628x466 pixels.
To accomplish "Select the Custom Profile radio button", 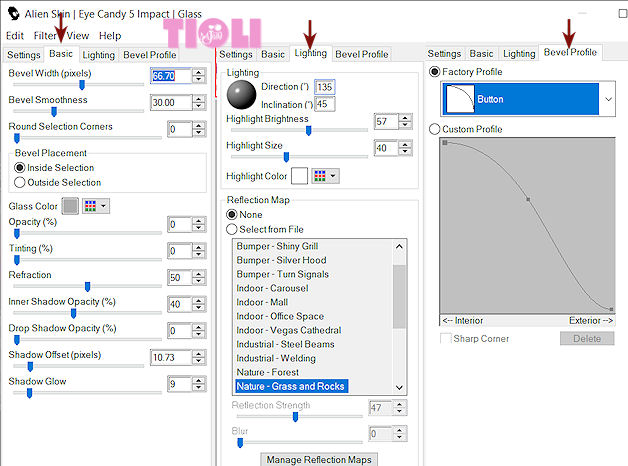I will click(434, 129).
